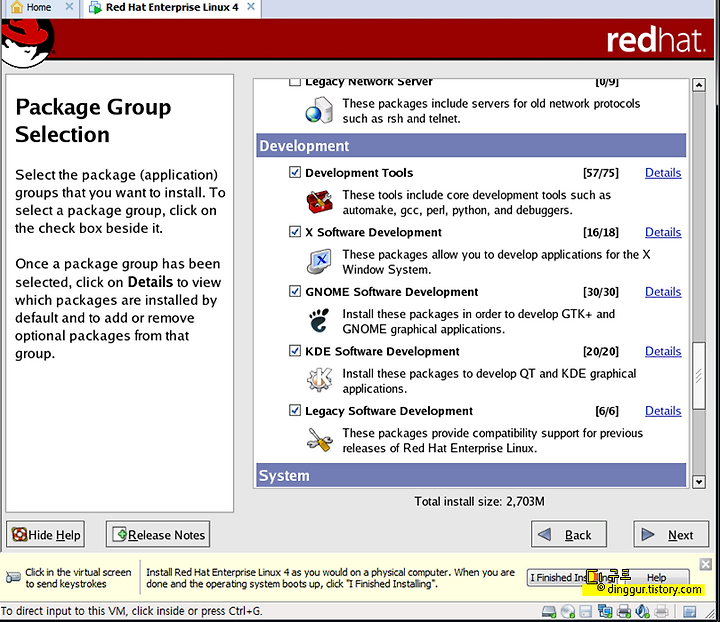Click the package list scroll up arrow
The image size is (720, 622).
pos(699,85)
